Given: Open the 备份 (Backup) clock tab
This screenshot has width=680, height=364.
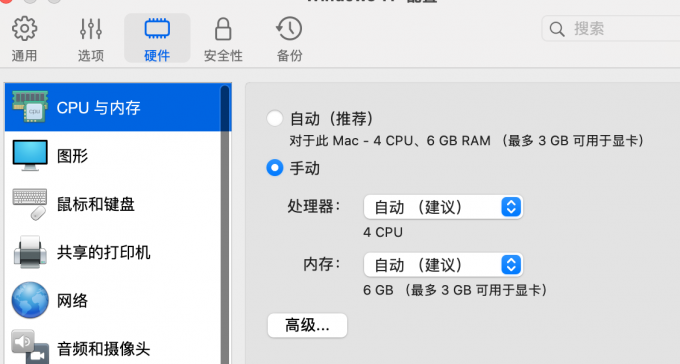Looking at the screenshot, I should [x=289, y=39].
